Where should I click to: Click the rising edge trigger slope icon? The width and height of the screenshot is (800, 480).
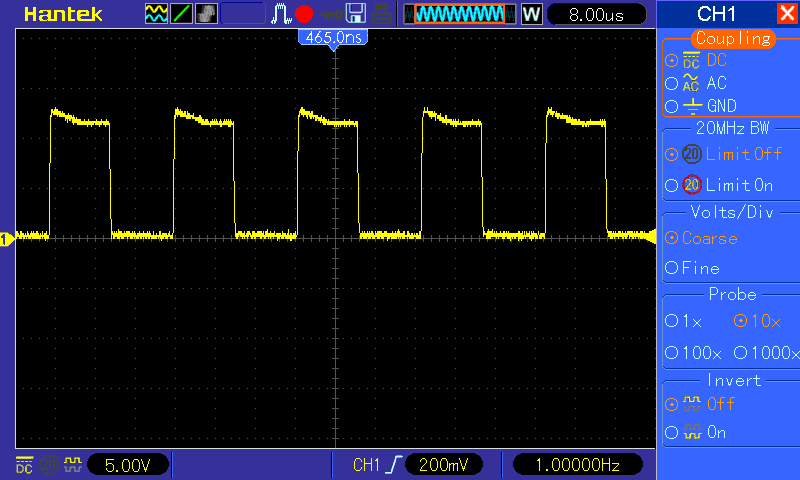[394, 465]
